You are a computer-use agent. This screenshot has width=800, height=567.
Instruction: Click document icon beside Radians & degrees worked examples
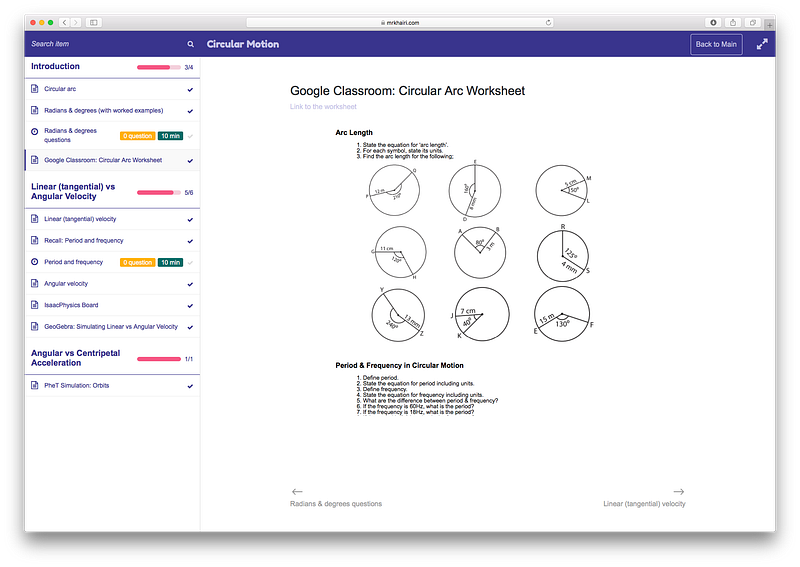pyautogui.click(x=35, y=110)
